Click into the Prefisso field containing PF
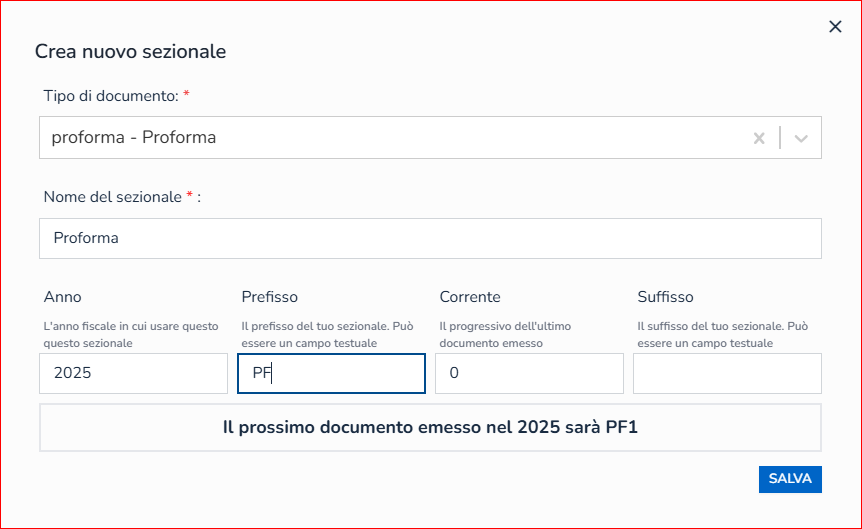 [331, 374]
